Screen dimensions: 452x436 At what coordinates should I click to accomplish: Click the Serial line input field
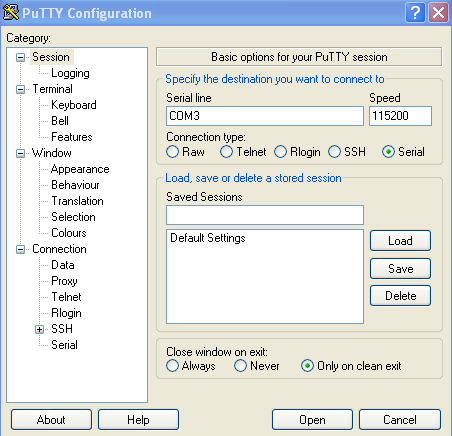point(265,116)
